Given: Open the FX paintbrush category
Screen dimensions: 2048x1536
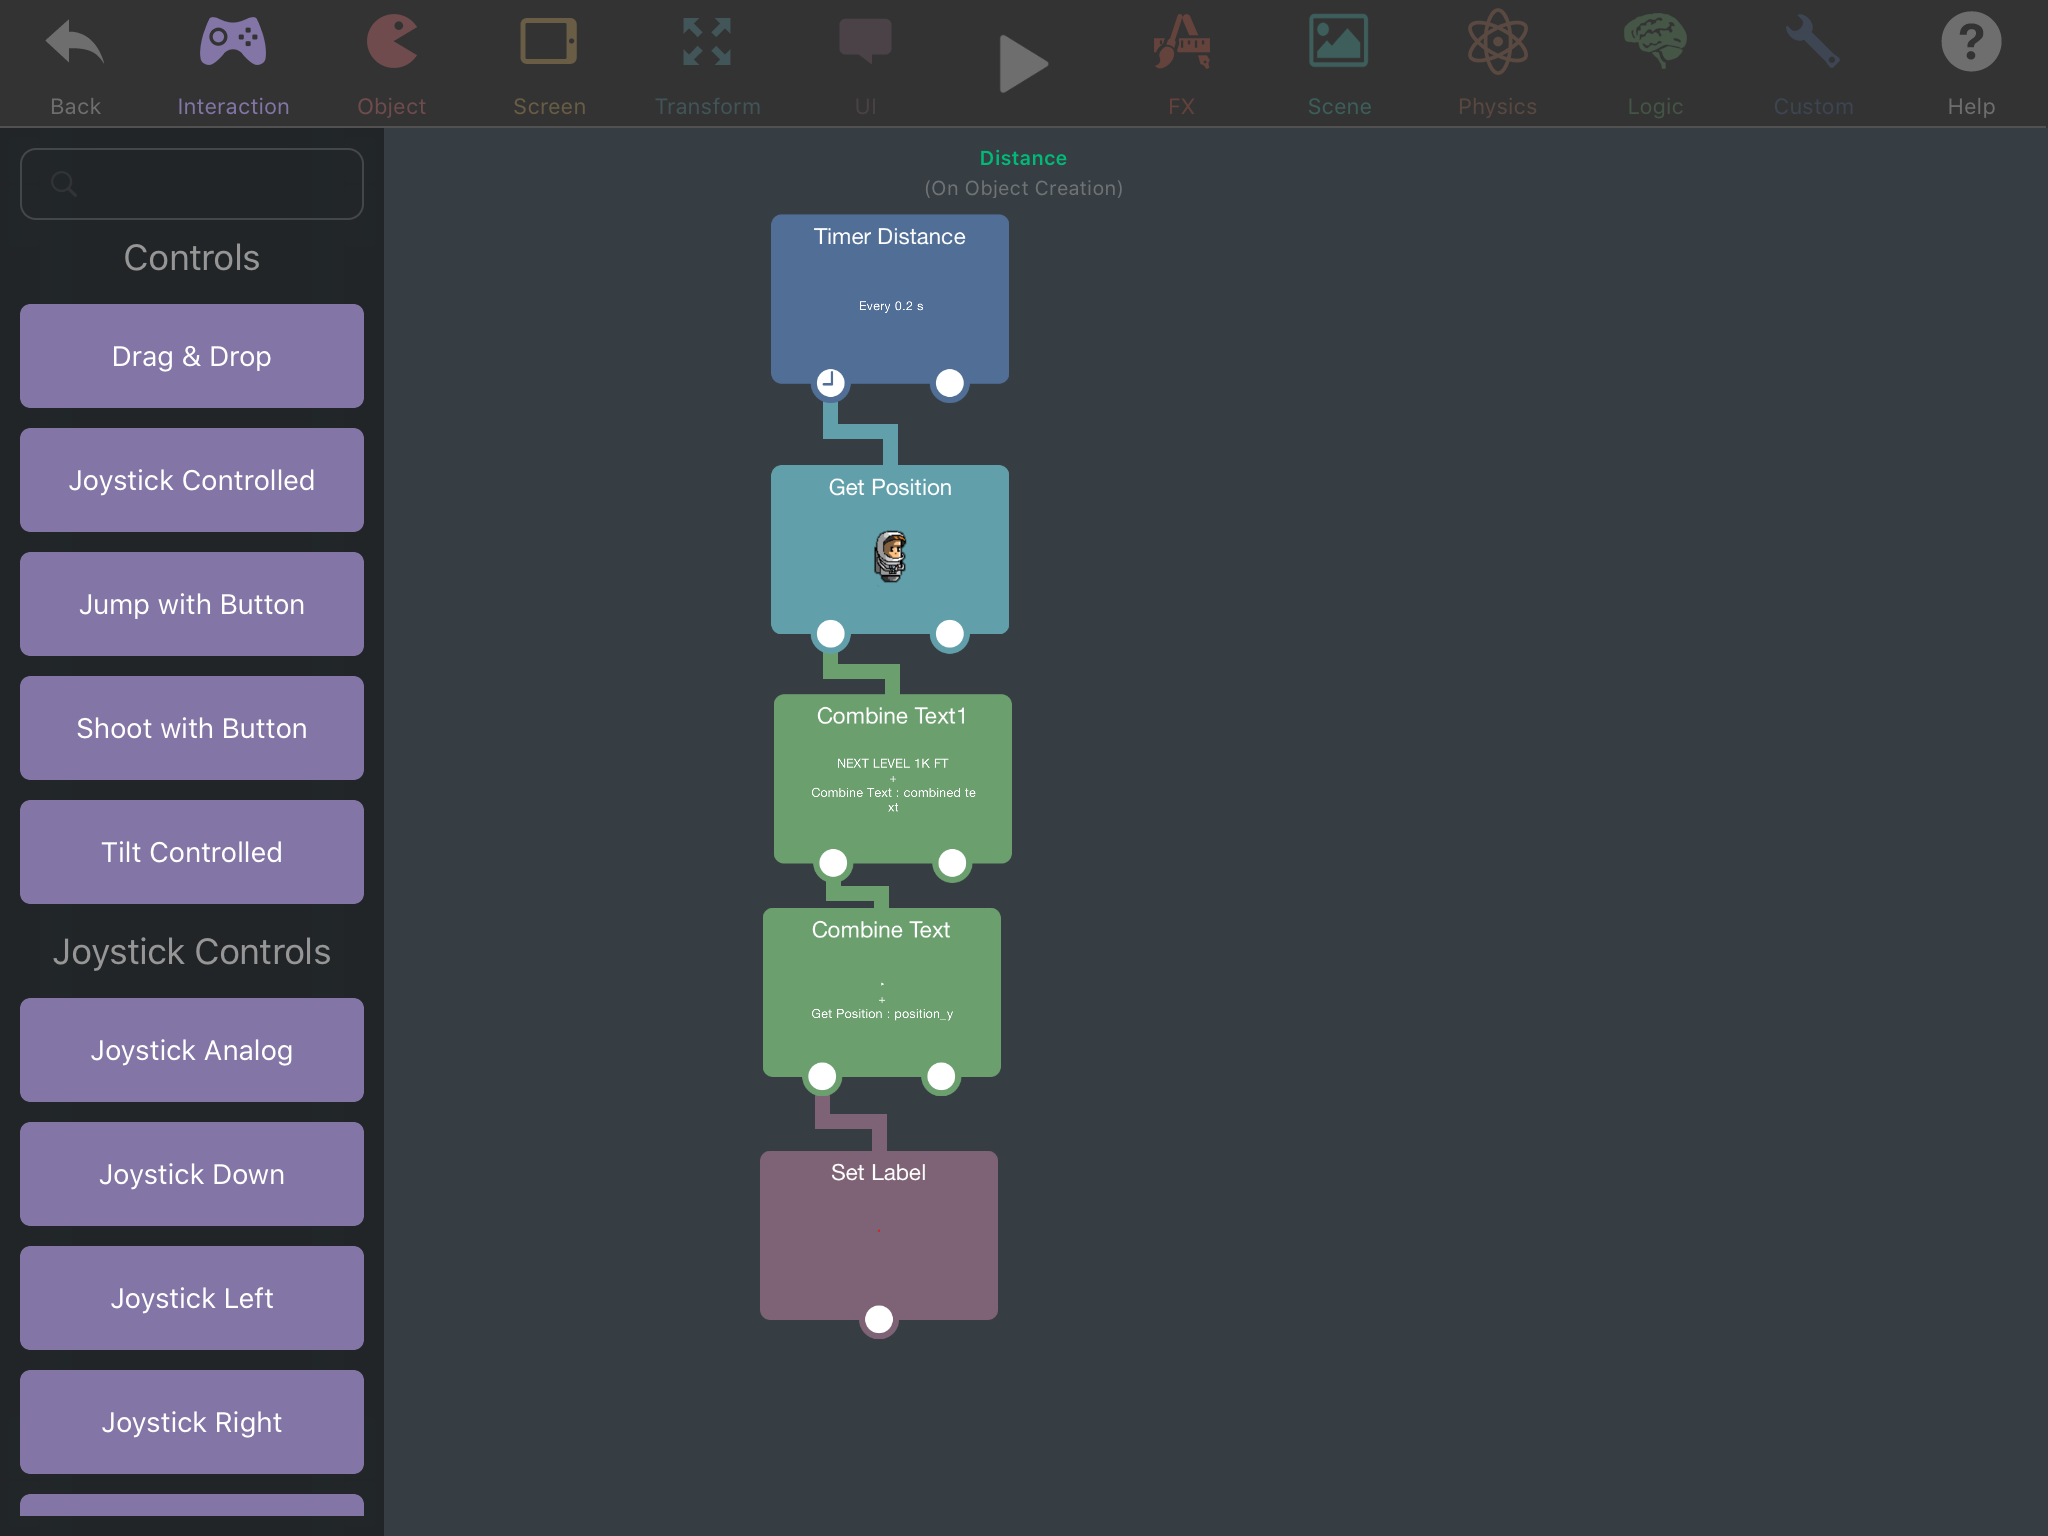Looking at the screenshot, I should click(1181, 43).
